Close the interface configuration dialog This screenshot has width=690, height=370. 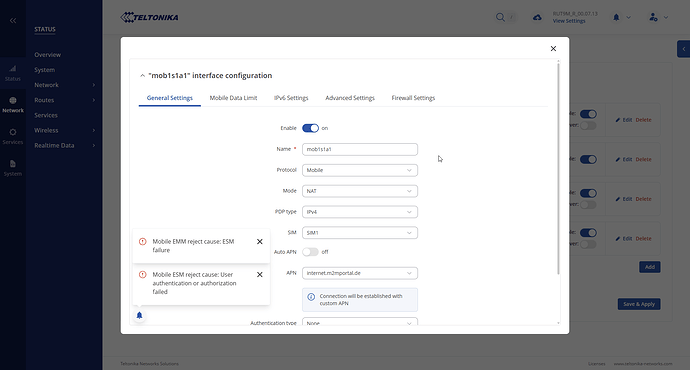point(553,48)
